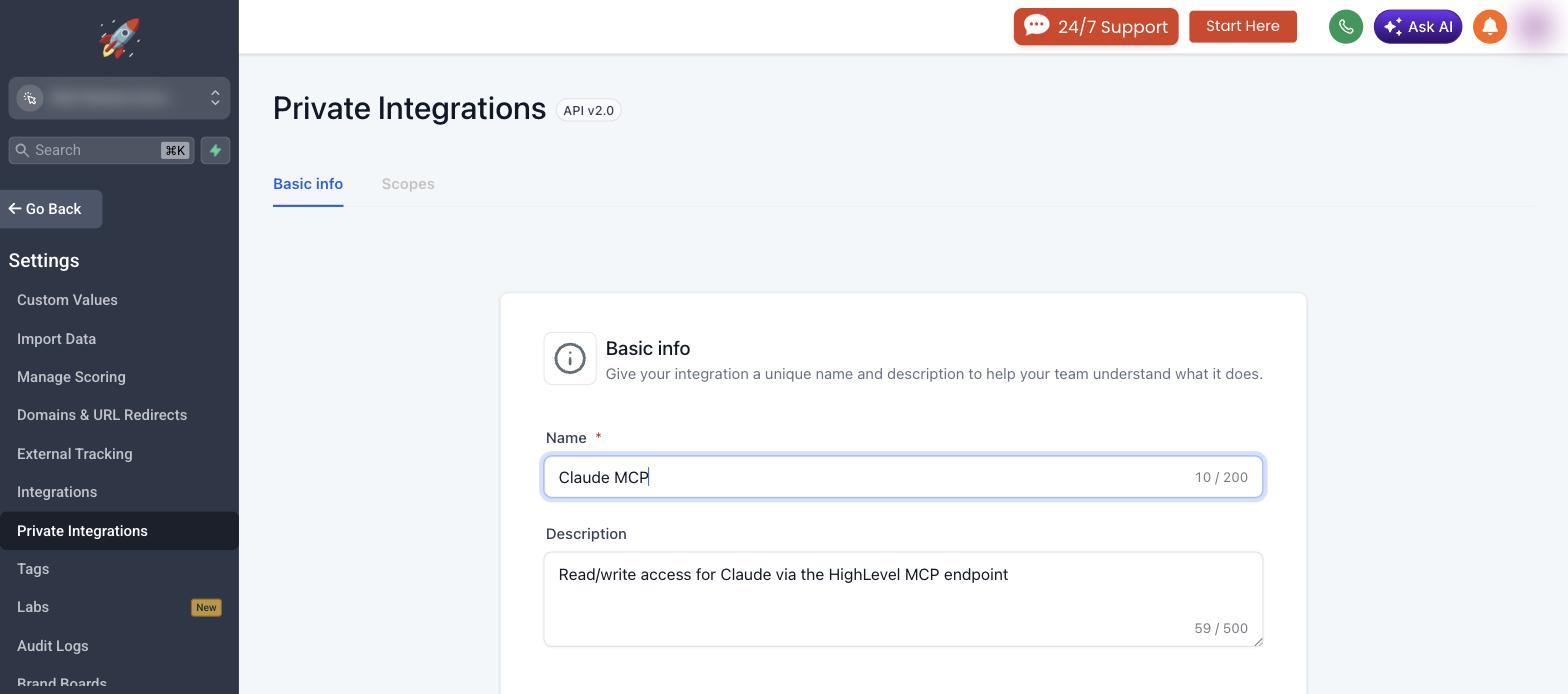The width and height of the screenshot is (1568, 694).
Task: Click the 59 / 500 character counter
Action: coord(1221,628)
